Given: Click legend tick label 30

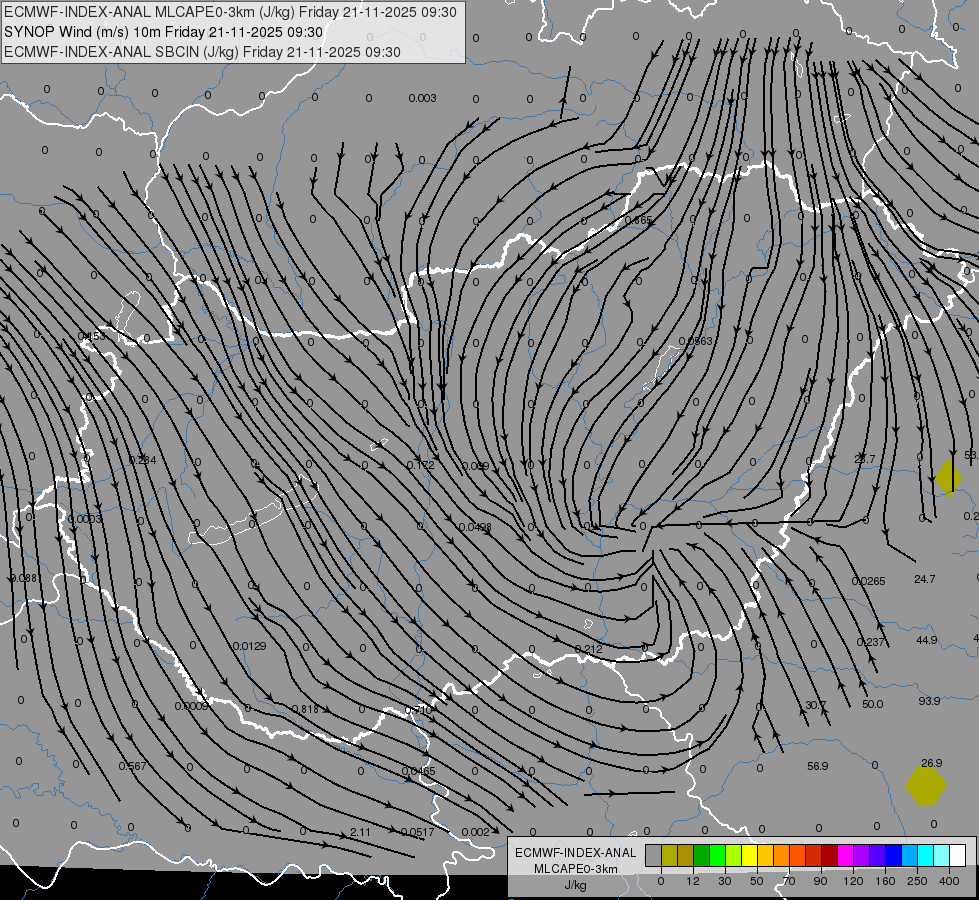Looking at the screenshot, I should 724,881.
